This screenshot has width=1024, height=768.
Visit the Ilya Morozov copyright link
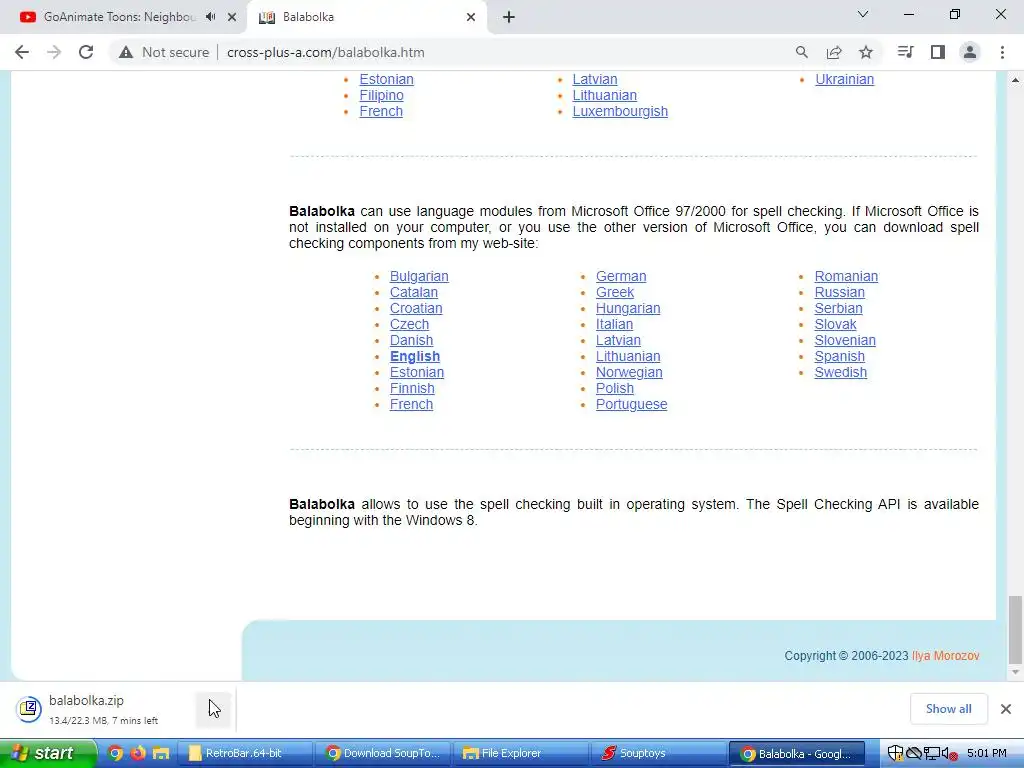pyautogui.click(x=946, y=656)
